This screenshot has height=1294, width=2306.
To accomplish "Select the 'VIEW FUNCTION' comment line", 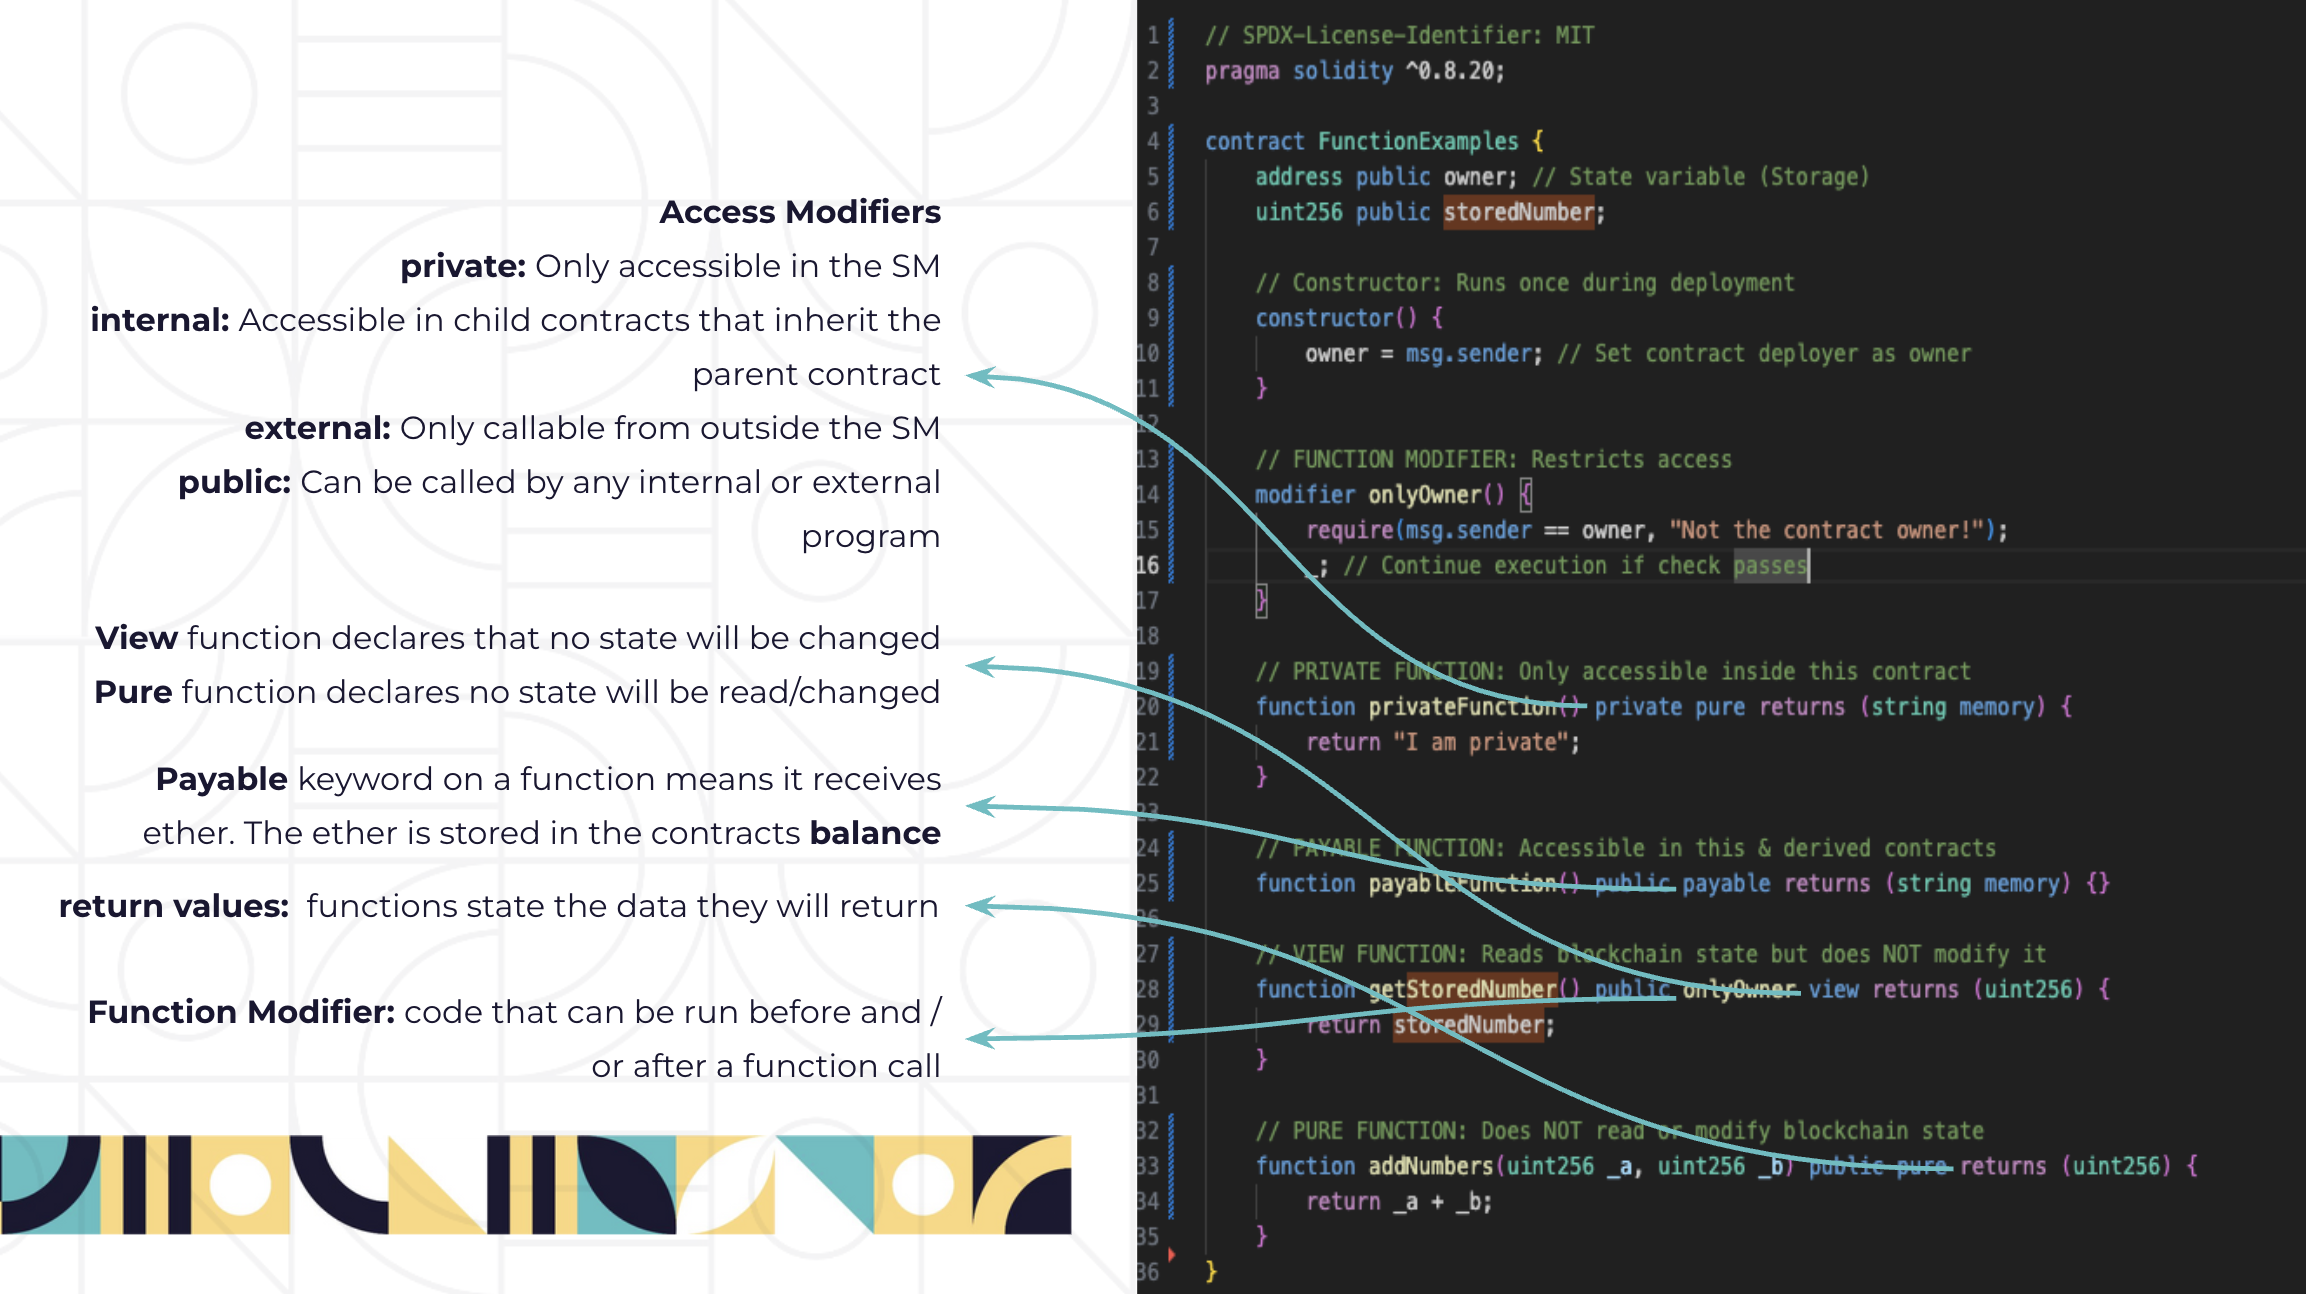I will point(1650,954).
